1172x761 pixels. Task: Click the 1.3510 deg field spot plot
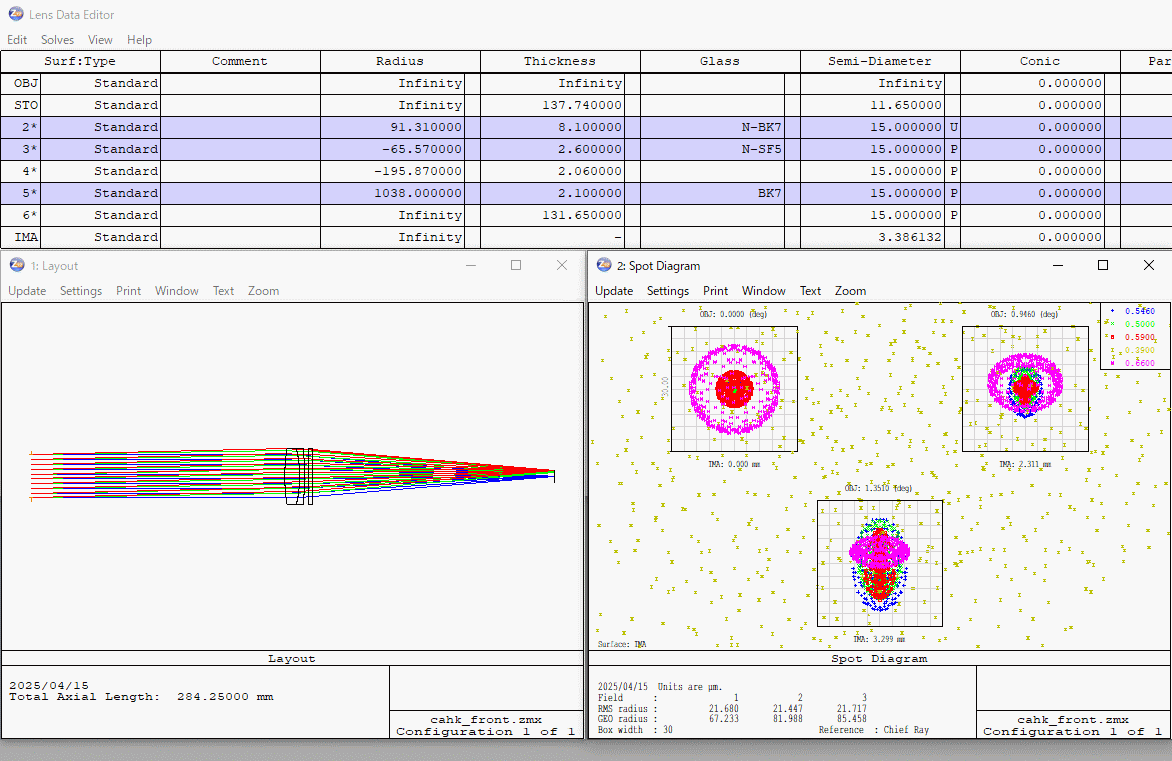click(x=880, y=563)
